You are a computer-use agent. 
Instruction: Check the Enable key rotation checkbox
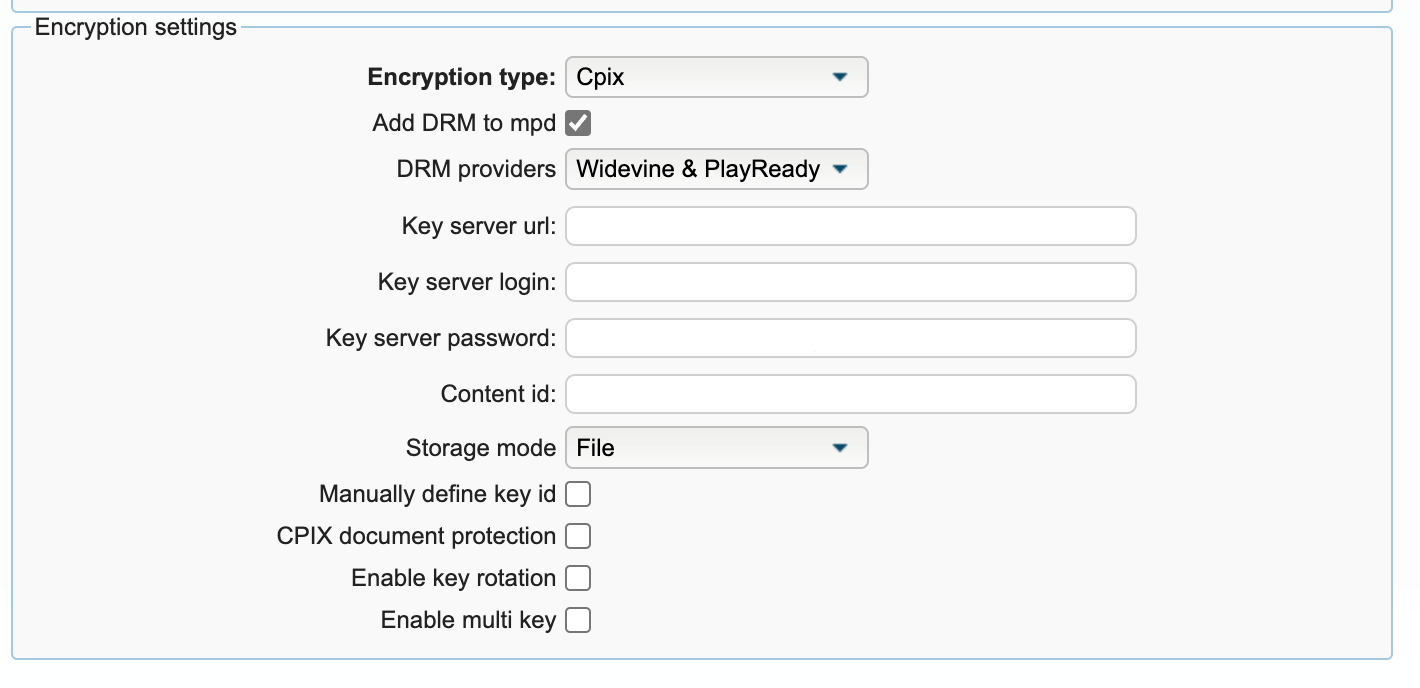coord(578,578)
